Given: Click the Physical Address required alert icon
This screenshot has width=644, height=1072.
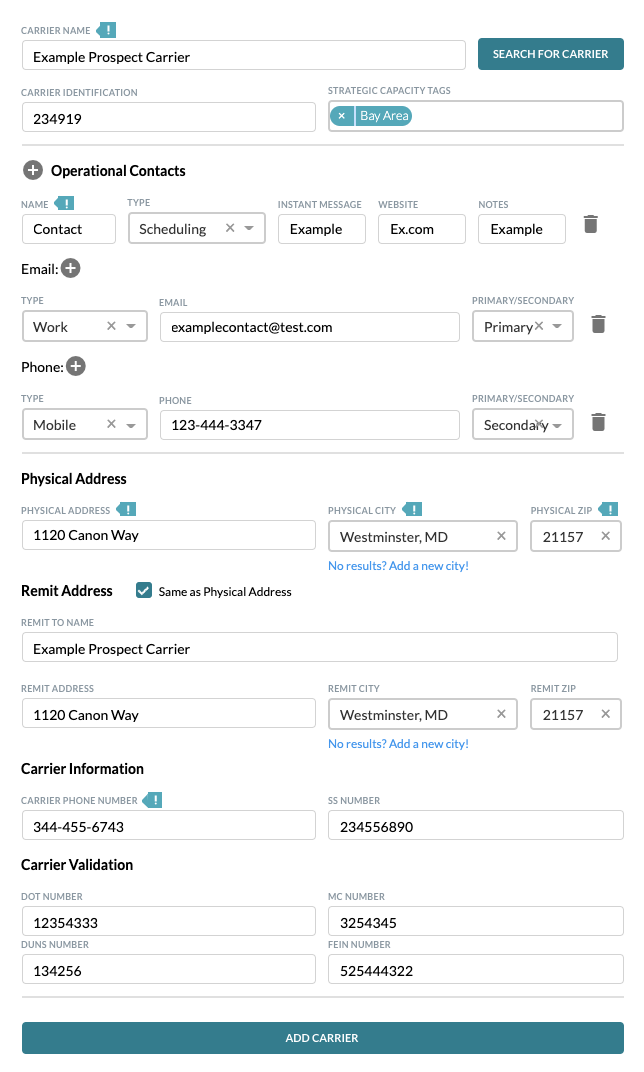Looking at the screenshot, I should (126, 509).
